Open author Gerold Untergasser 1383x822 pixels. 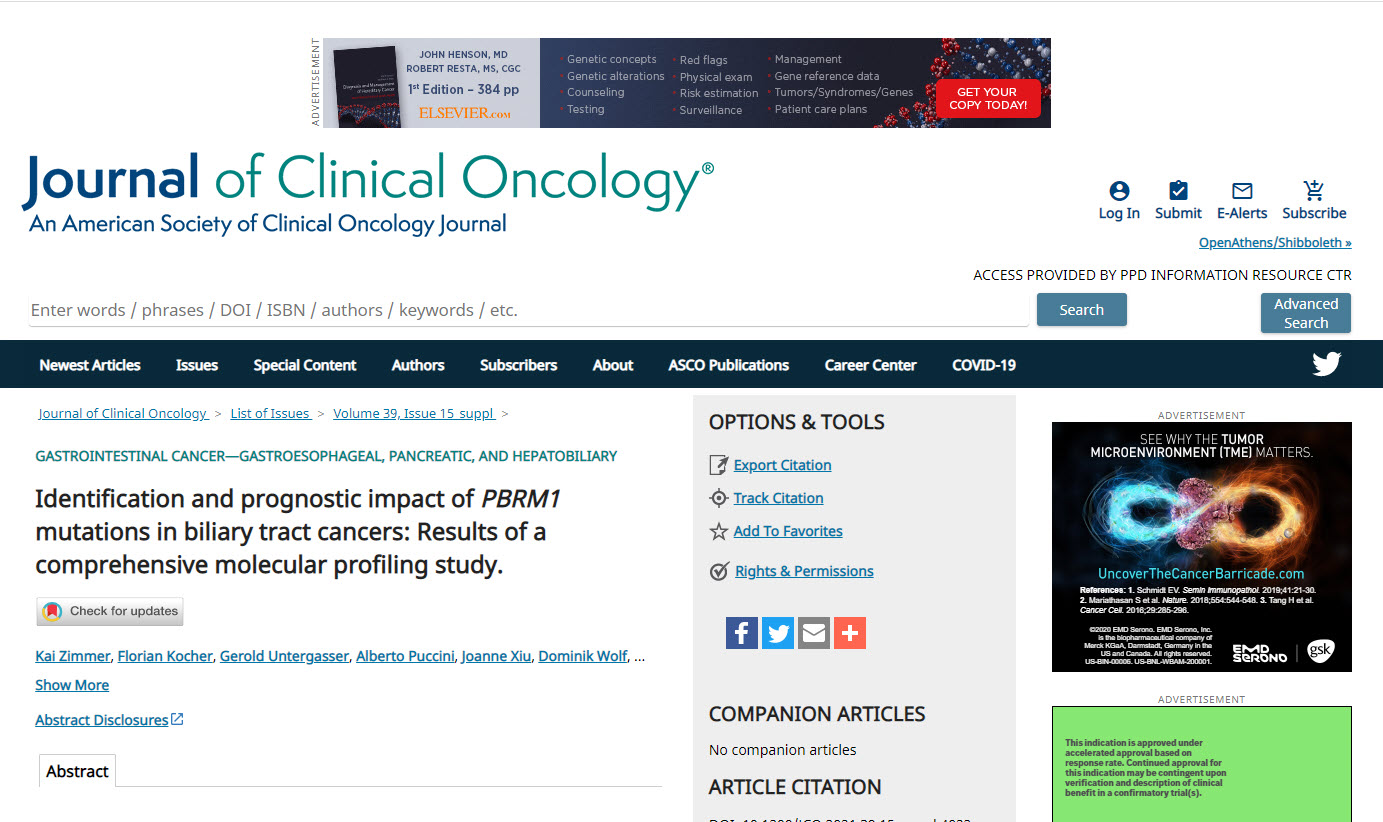tap(284, 656)
